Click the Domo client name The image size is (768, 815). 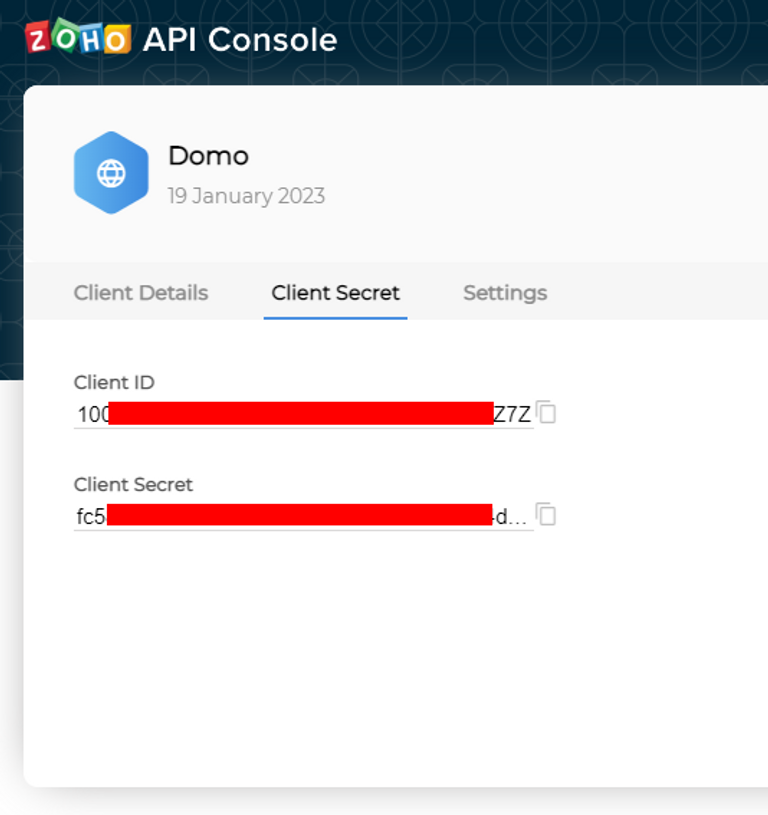click(x=208, y=156)
